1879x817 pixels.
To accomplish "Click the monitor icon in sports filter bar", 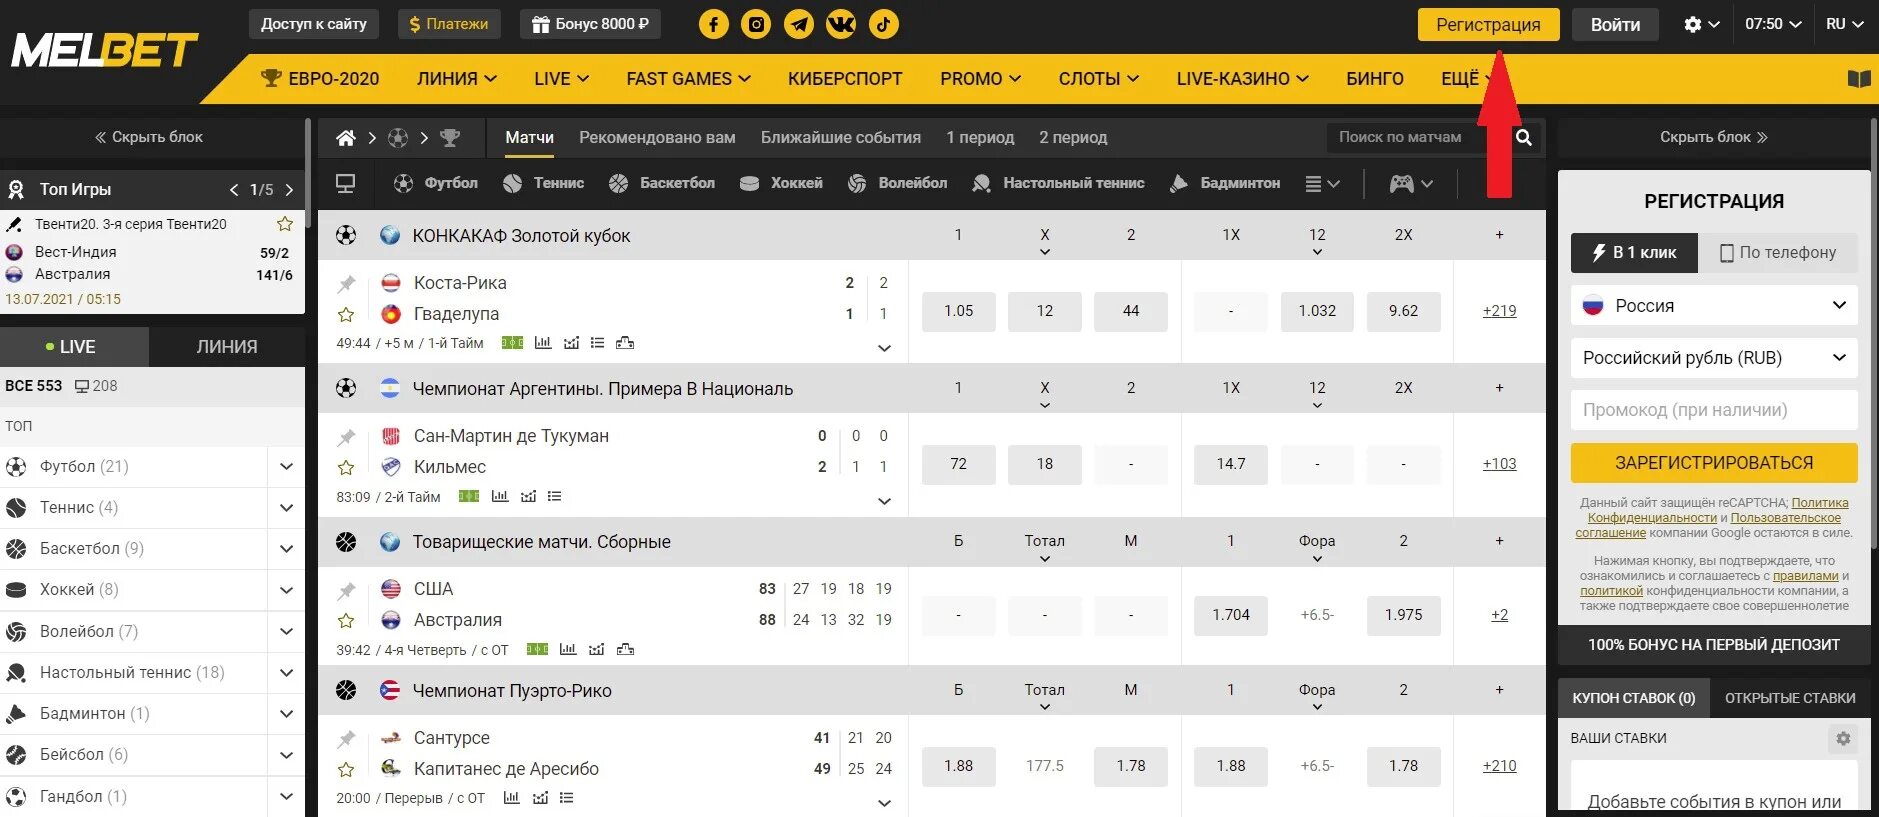I will pos(346,183).
